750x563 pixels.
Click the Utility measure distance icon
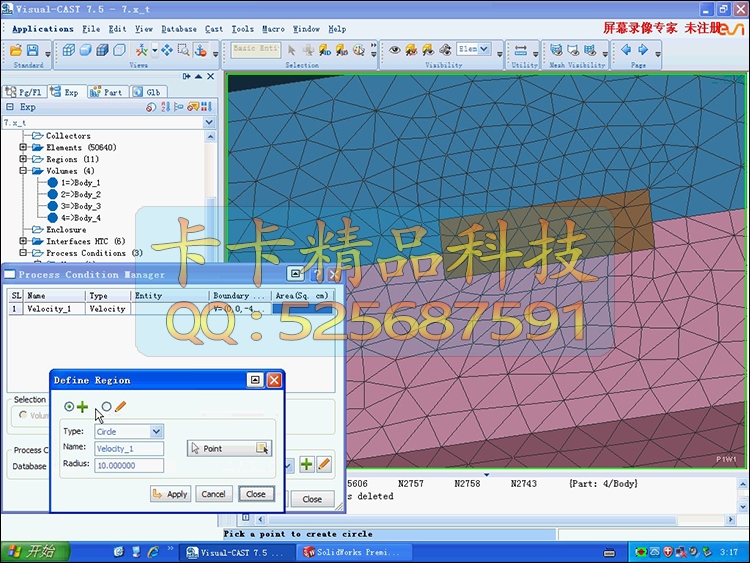(520, 50)
